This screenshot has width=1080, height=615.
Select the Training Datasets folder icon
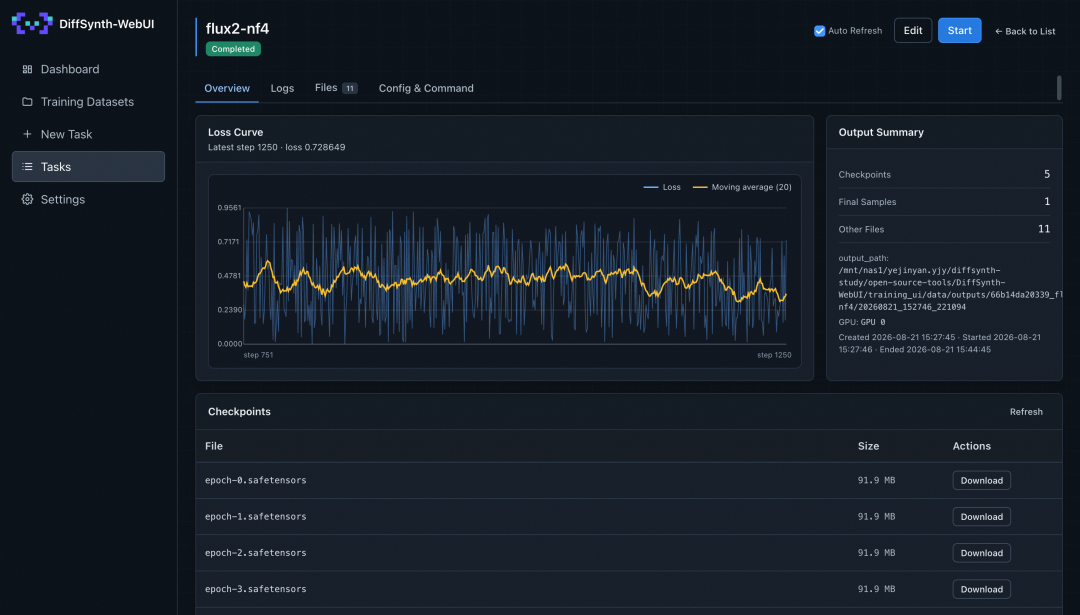(28, 102)
